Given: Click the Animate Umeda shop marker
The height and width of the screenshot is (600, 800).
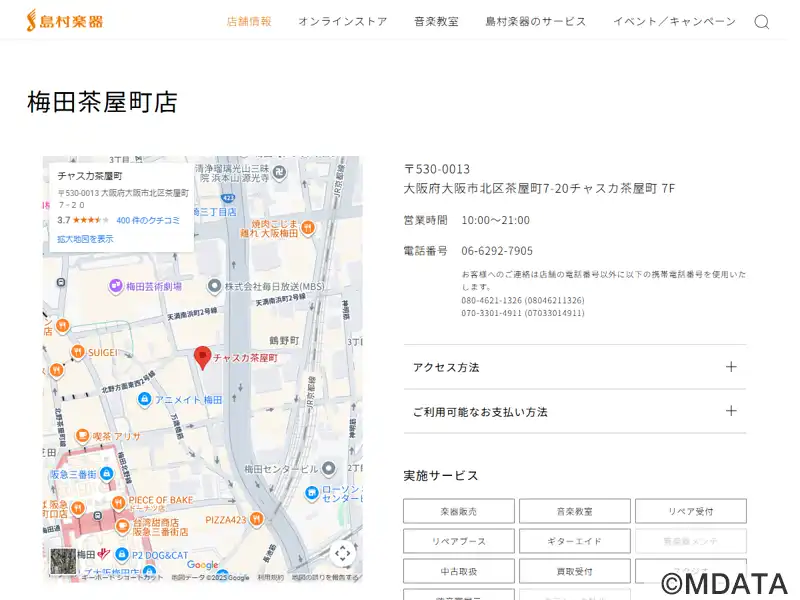Looking at the screenshot, I should 144,399.
